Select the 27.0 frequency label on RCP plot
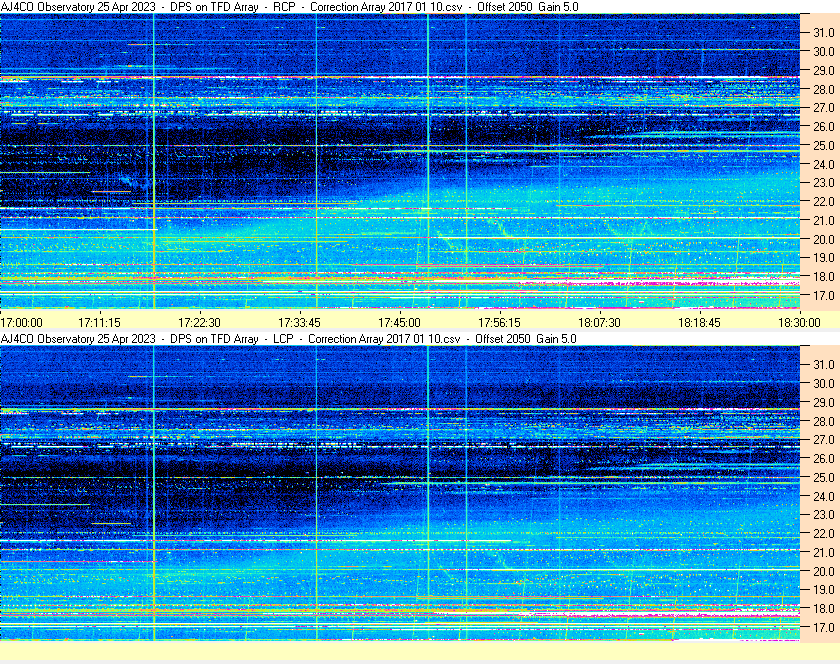Image resolution: width=840 pixels, height=664 pixels. 824,108
